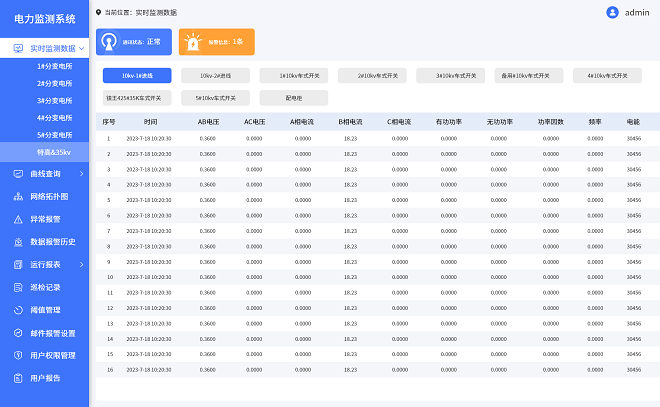The image size is (660, 407).
Task: Click the 网络拓扑图 sidebar icon
Action: tap(18, 197)
